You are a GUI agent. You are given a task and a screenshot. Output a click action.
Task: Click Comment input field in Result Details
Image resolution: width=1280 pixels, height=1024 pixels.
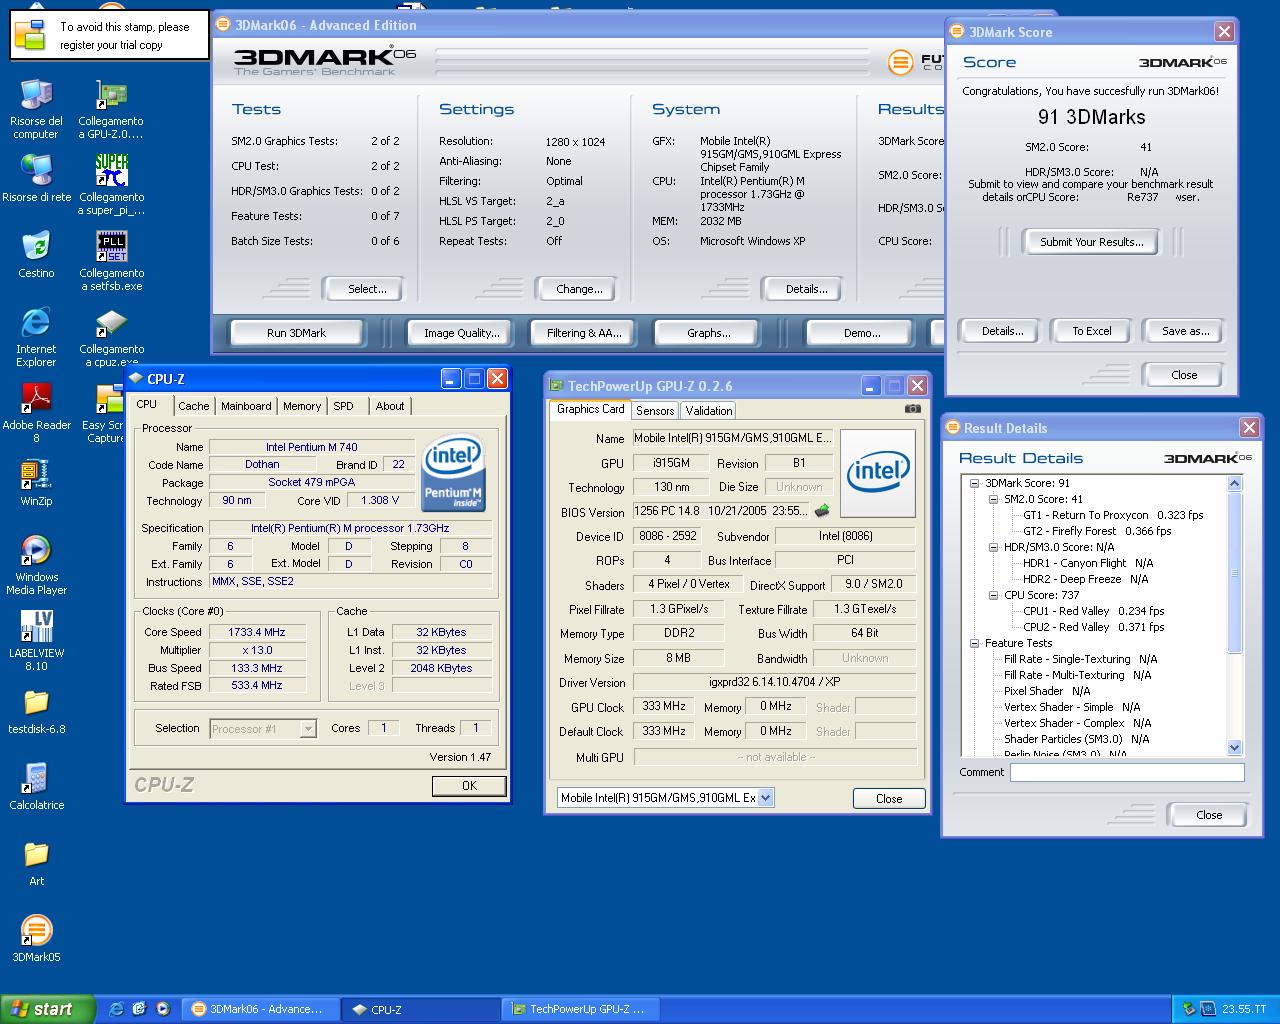[x=1127, y=772]
